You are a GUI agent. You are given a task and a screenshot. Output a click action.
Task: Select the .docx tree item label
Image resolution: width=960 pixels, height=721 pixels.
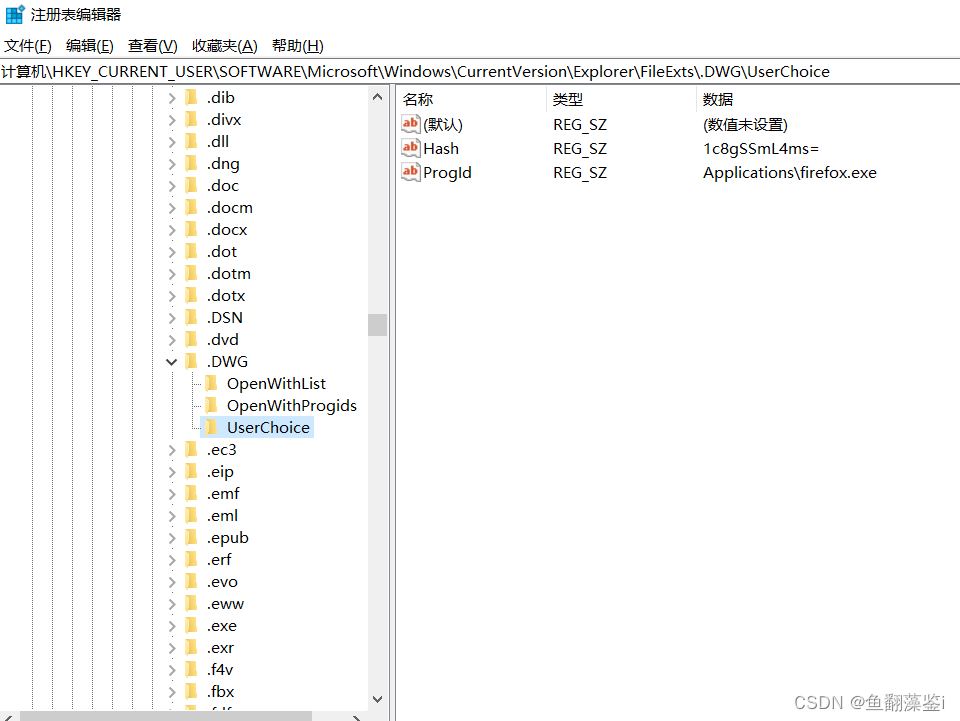(227, 230)
